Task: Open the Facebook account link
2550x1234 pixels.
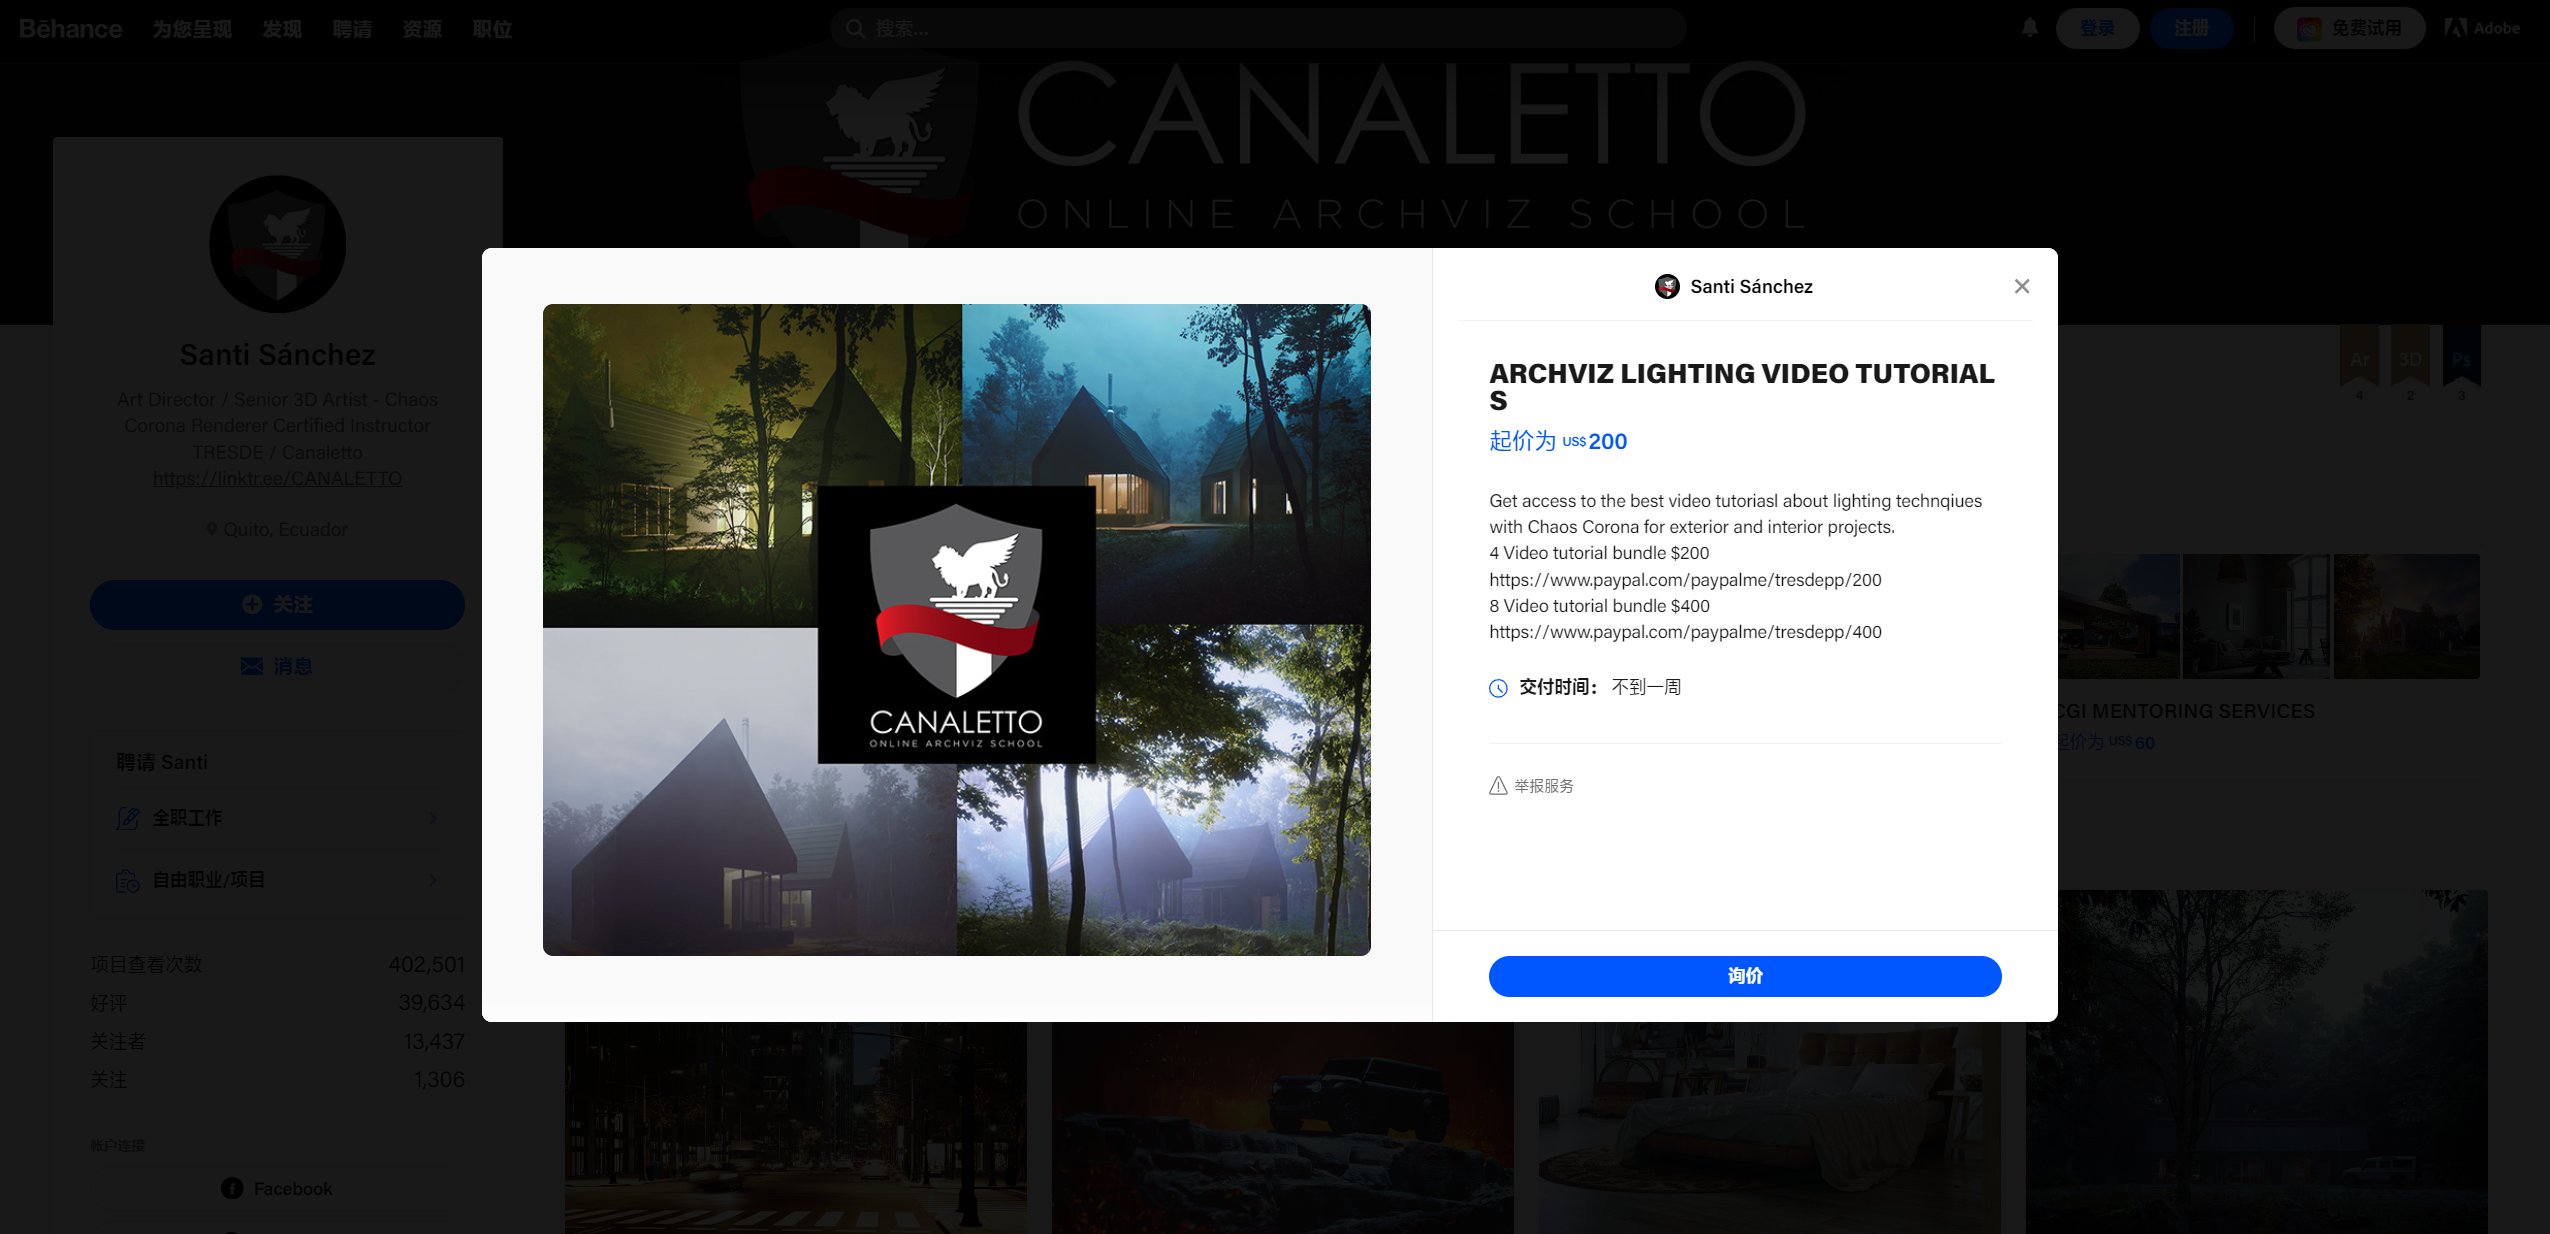Action: tap(277, 1189)
